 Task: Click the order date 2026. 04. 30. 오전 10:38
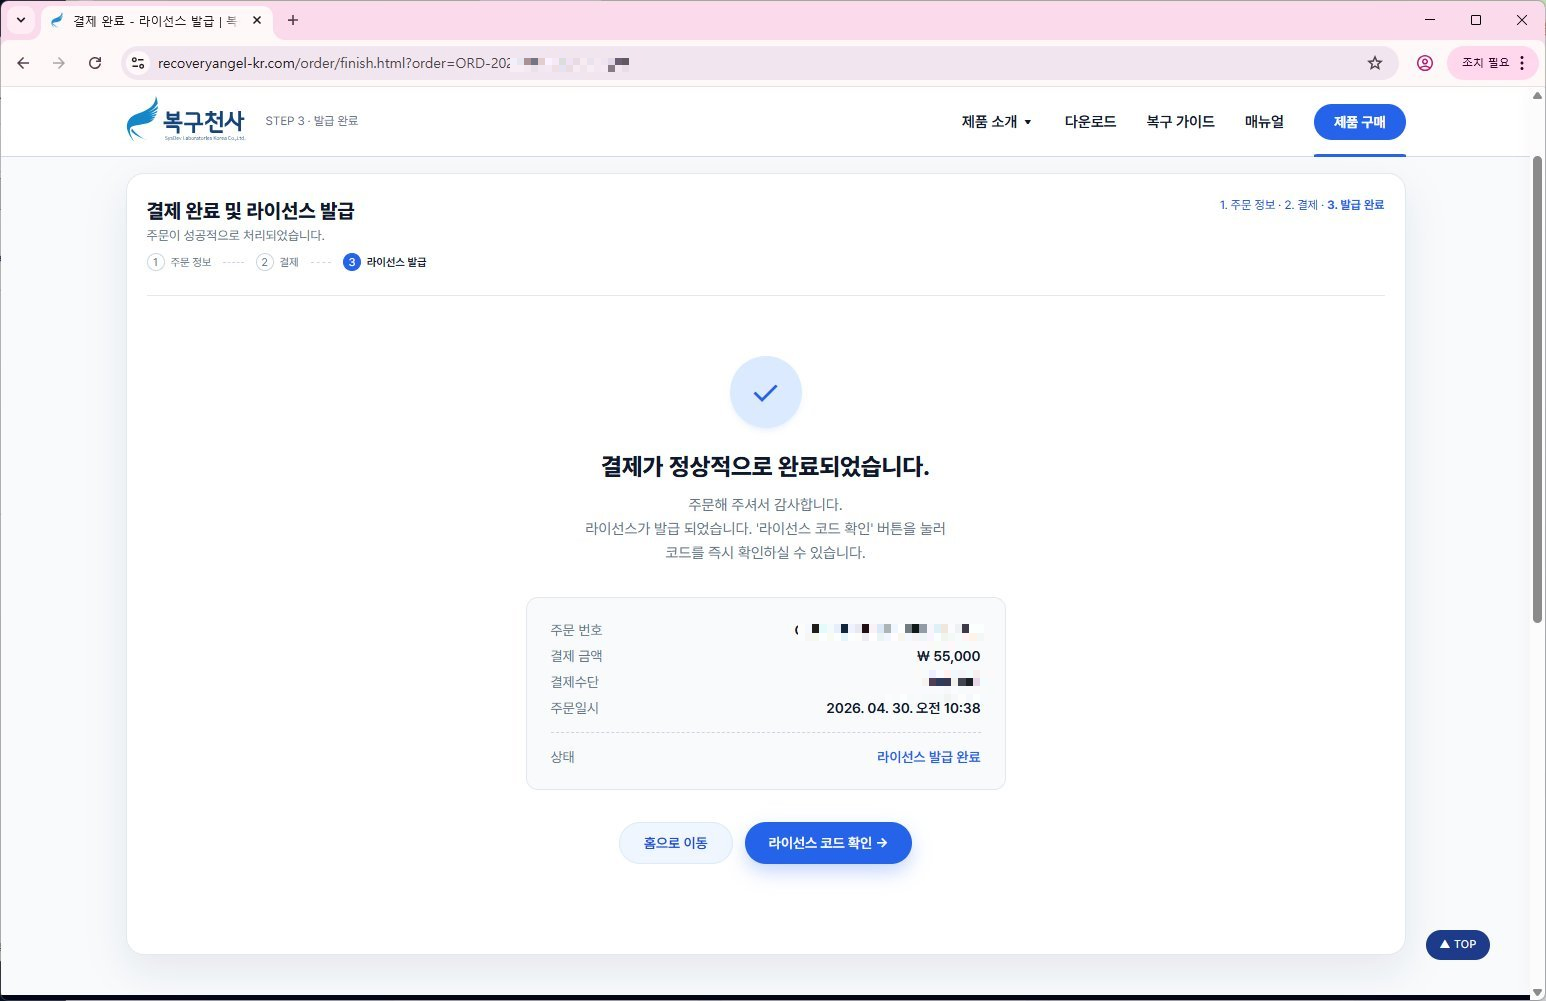(903, 708)
